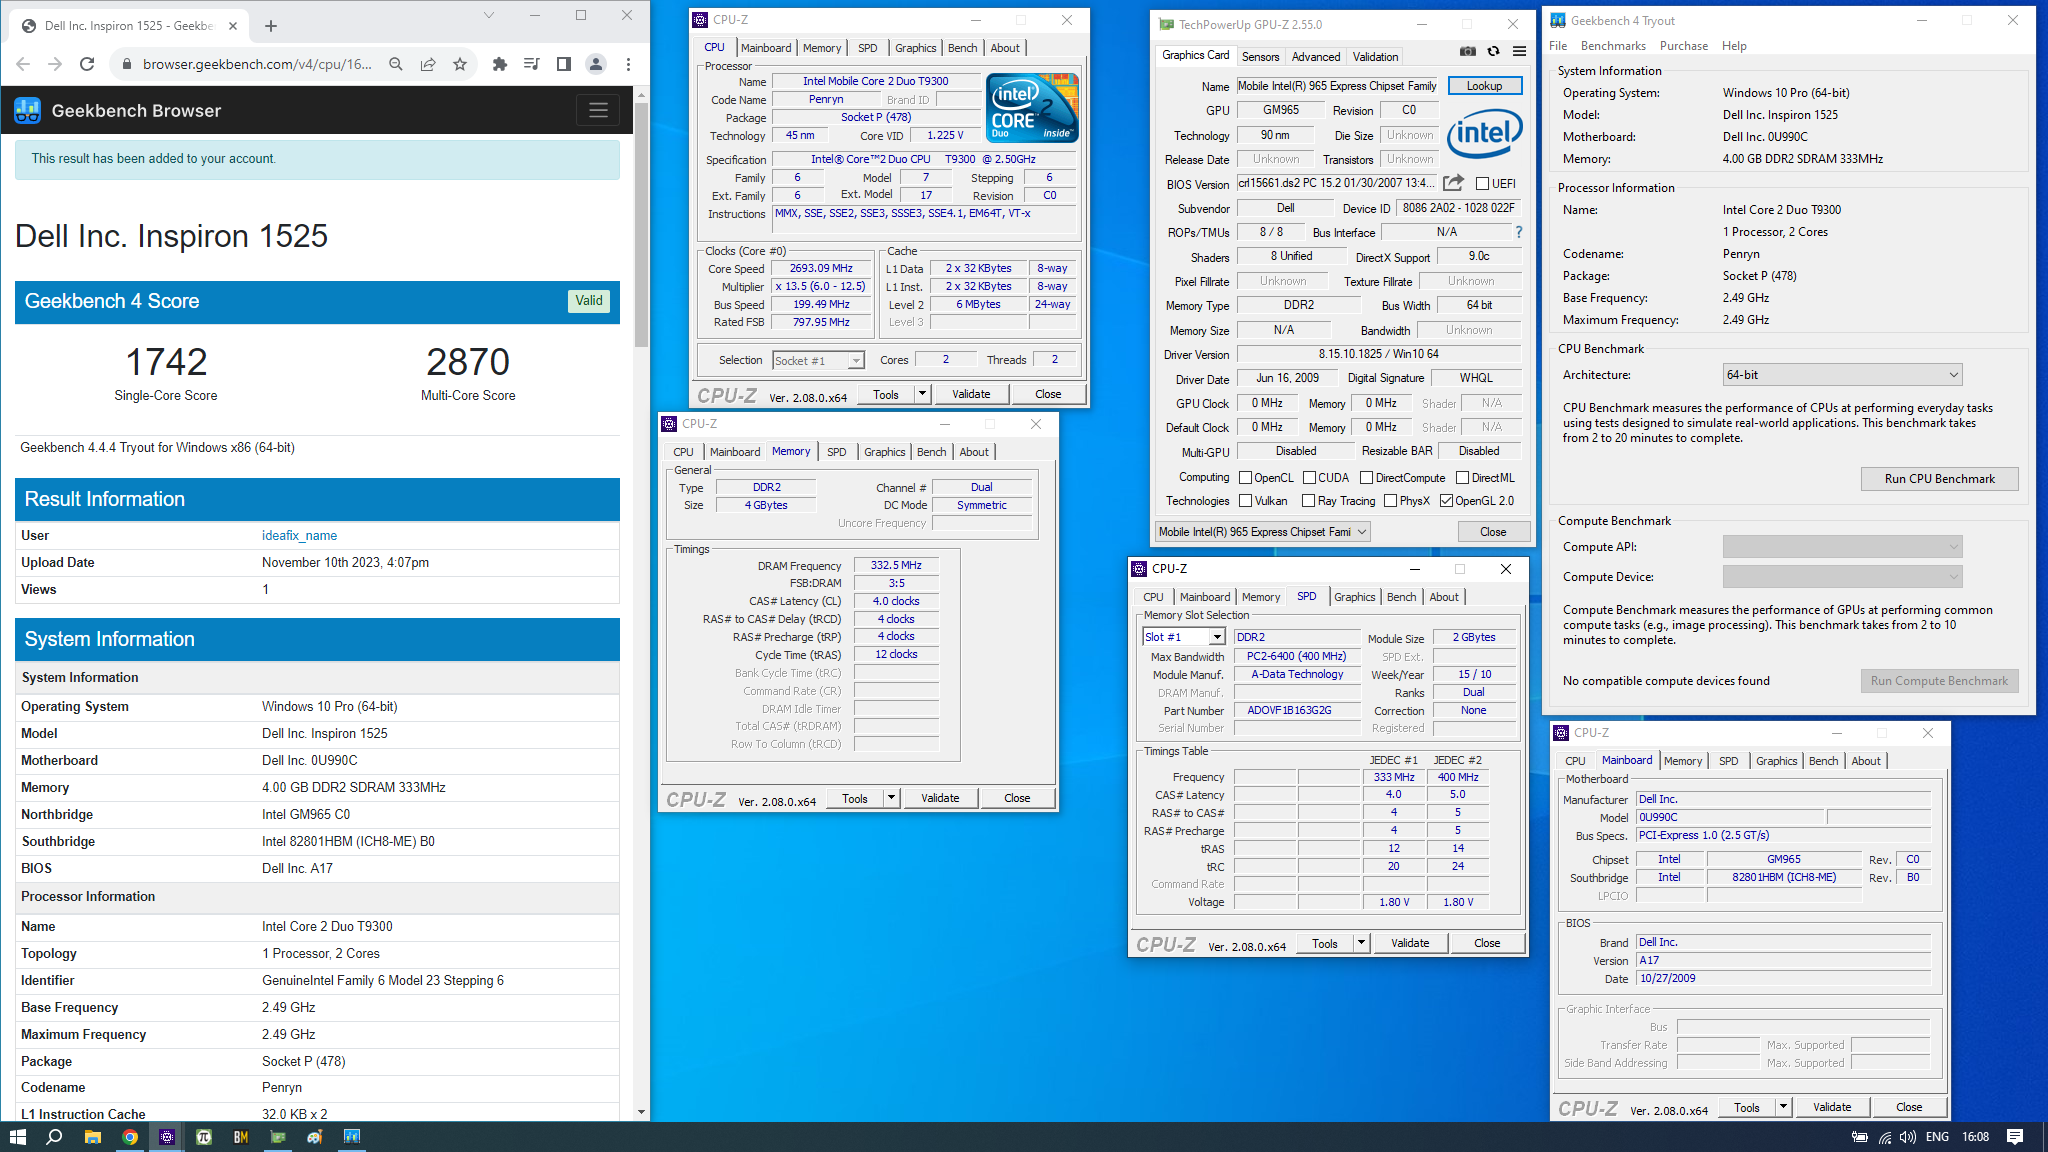Click the Chrome zoom magnifier icon
Image resolution: width=2048 pixels, height=1152 pixels.
click(396, 64)
